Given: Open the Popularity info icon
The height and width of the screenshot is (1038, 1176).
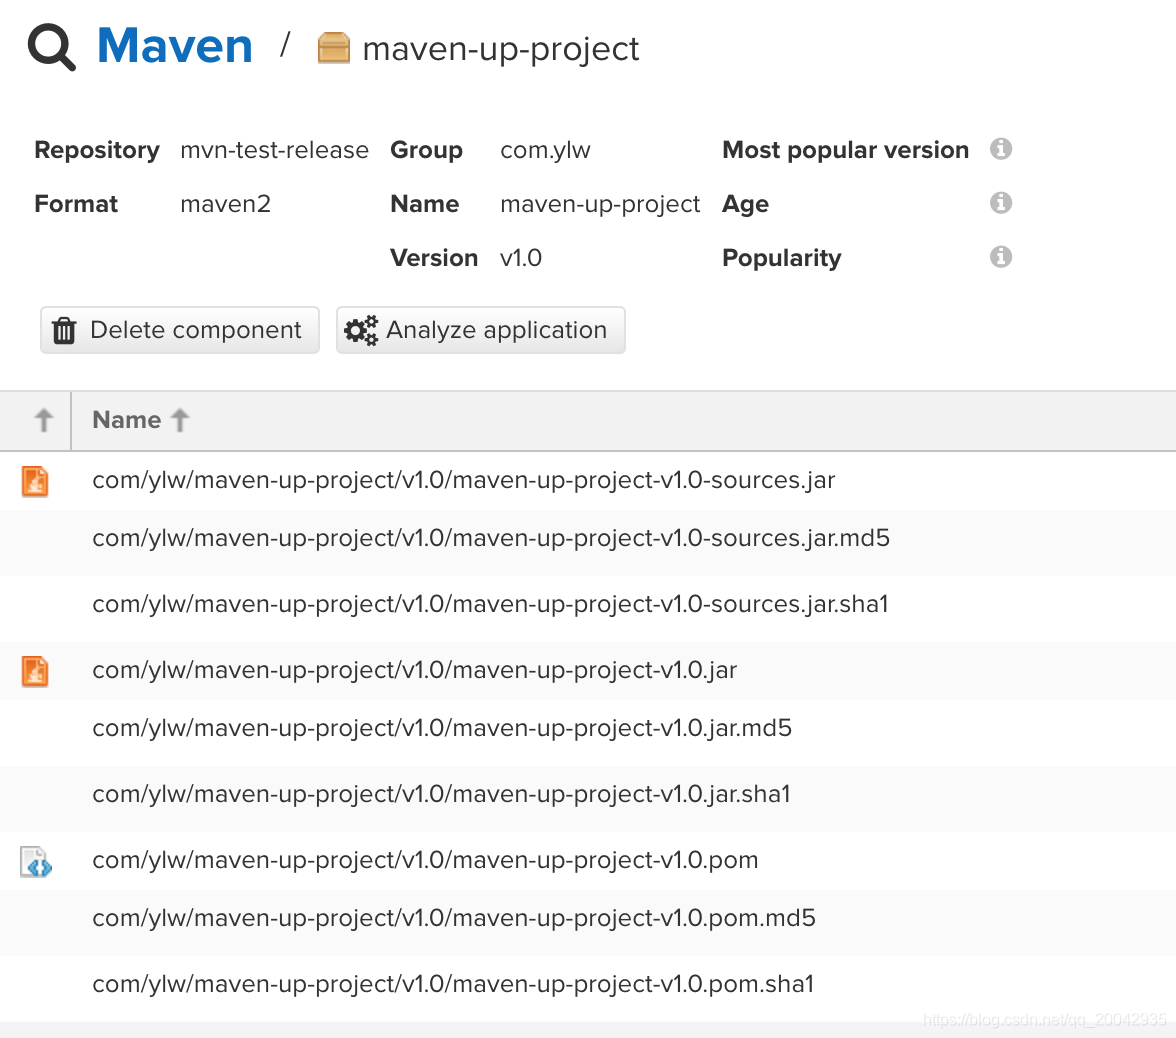Looking at the screenshot, I should (x=1000, y=256).
